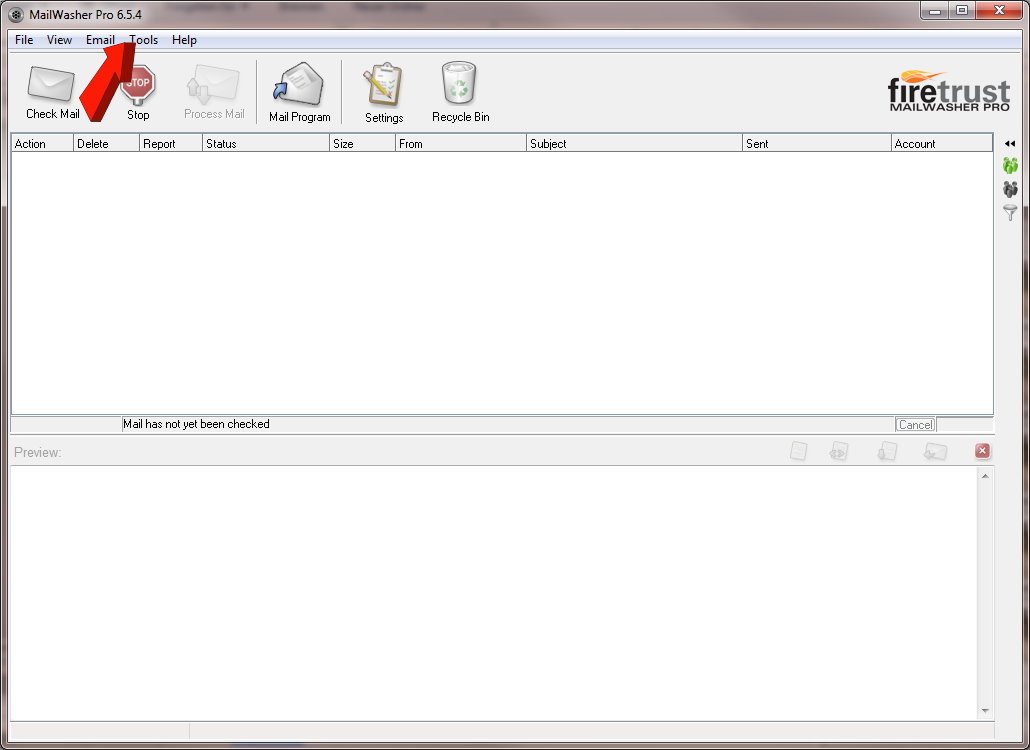
Task: Click MailWasher app icon in title bar
Action: tap(16, 14)
